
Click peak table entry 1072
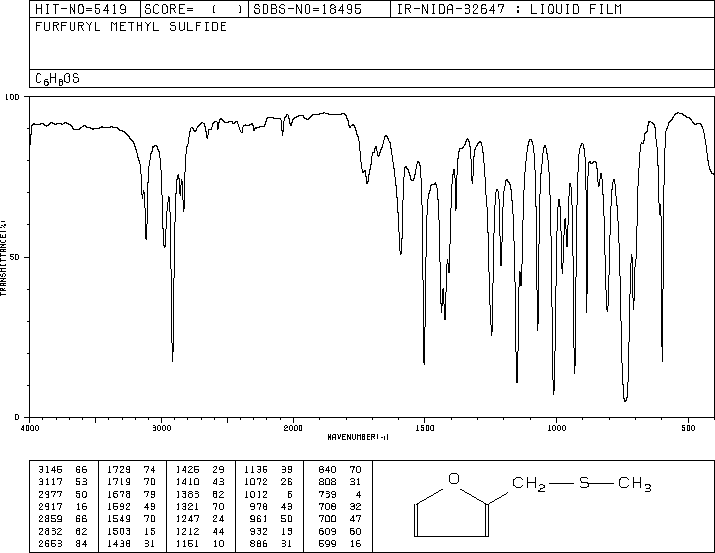coord(256,482)
